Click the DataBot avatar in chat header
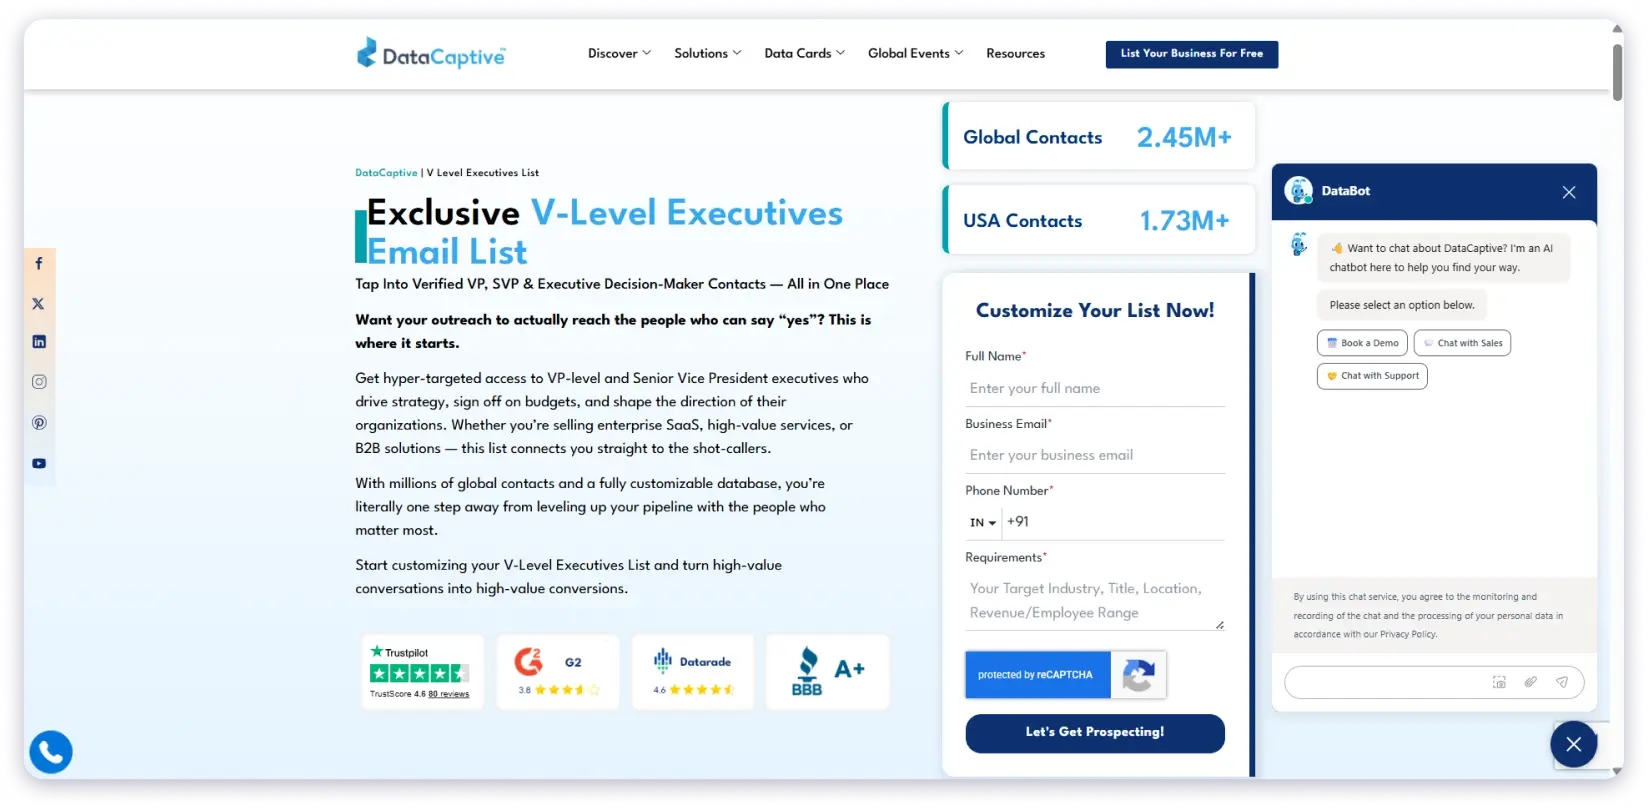This screenshot has width=1648, height=808. click(1299, 191)
